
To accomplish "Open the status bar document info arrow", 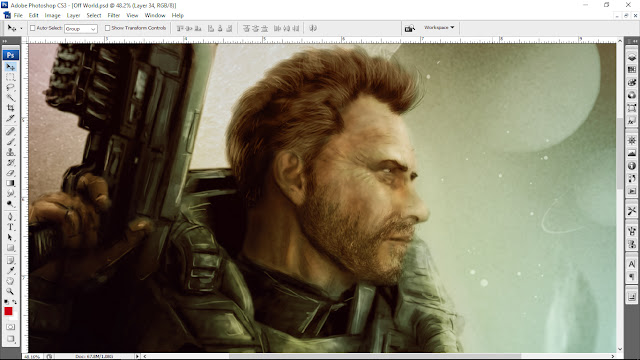I will 137,356.
